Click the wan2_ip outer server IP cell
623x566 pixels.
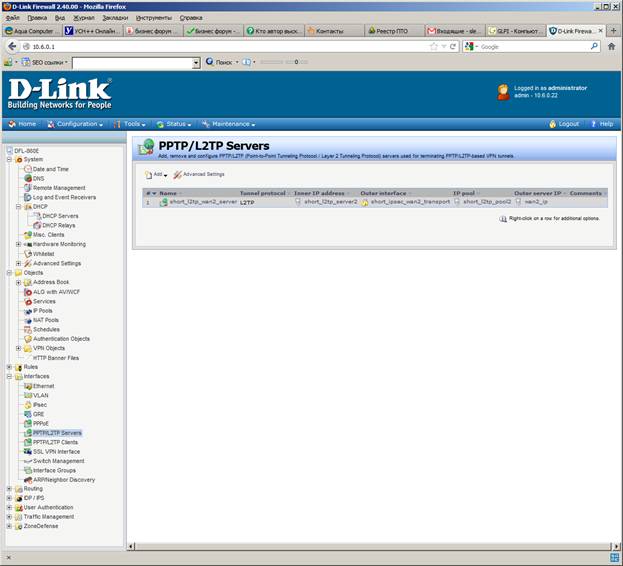pyautogui.click(x=536, y=202)
